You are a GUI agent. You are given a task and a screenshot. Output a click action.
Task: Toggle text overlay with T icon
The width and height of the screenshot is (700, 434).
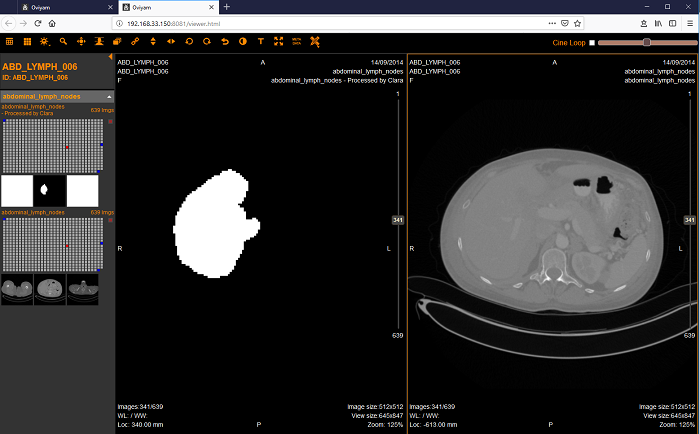pos(260,42)
